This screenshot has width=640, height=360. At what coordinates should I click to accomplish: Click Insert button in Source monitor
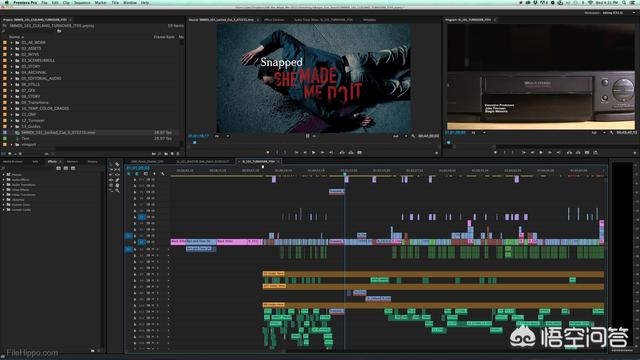point(342,153)
